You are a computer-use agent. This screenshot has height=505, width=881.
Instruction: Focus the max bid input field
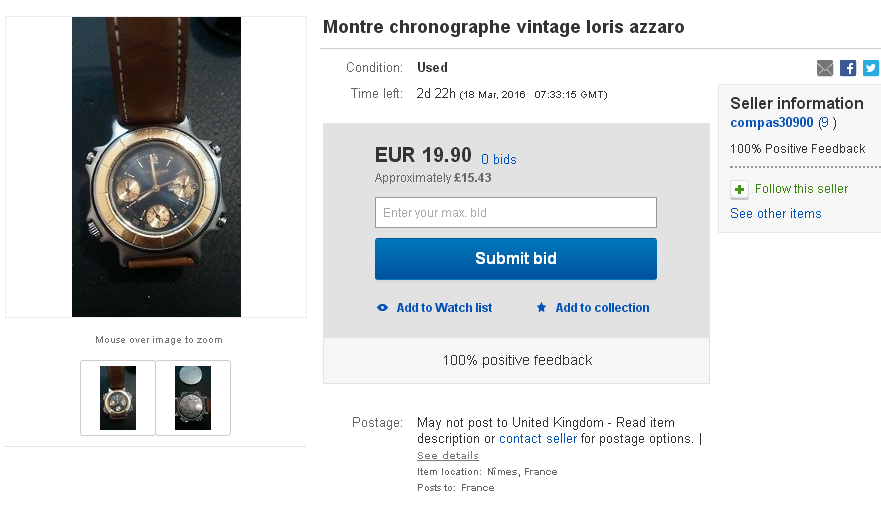pos(515,213)
